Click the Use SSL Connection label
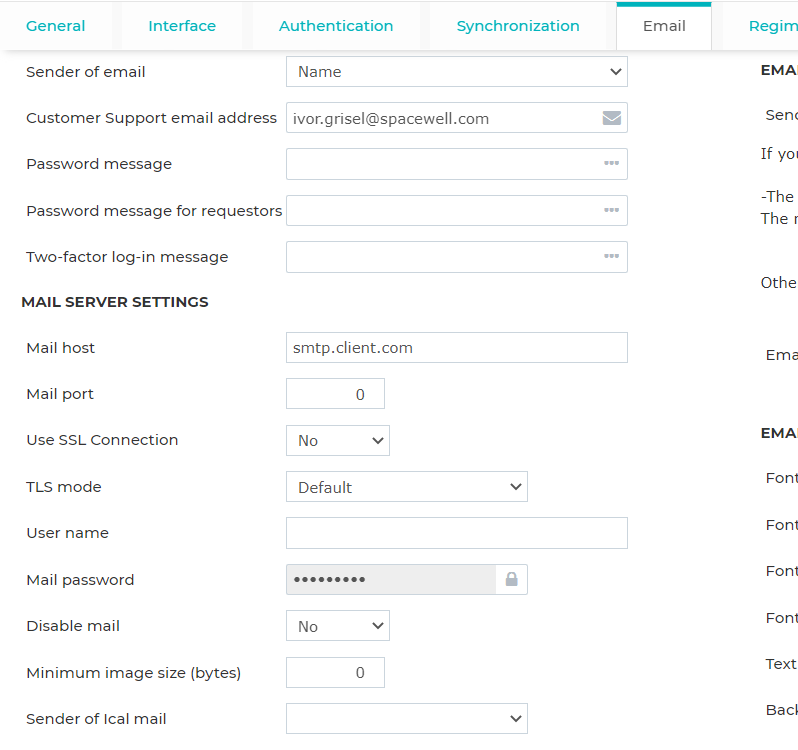This screenshot has height=750, width=798. pos(102,440)
